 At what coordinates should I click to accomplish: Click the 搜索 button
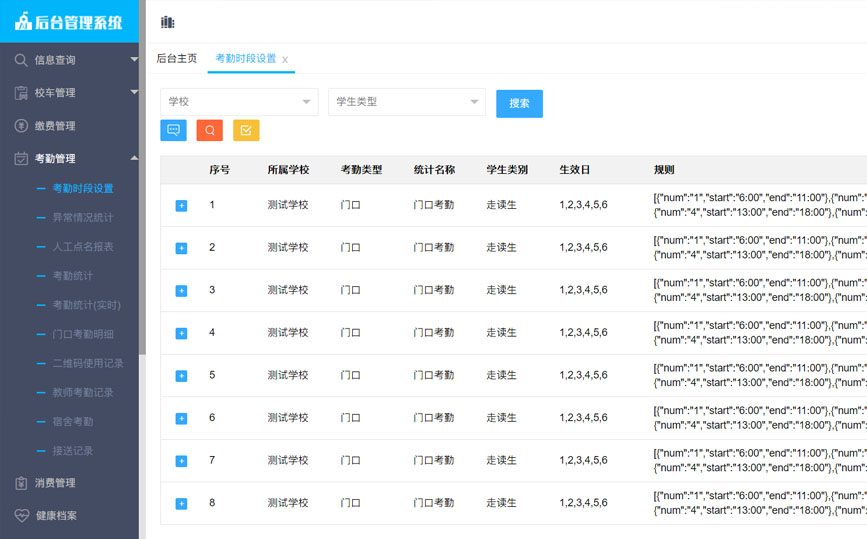519,103
